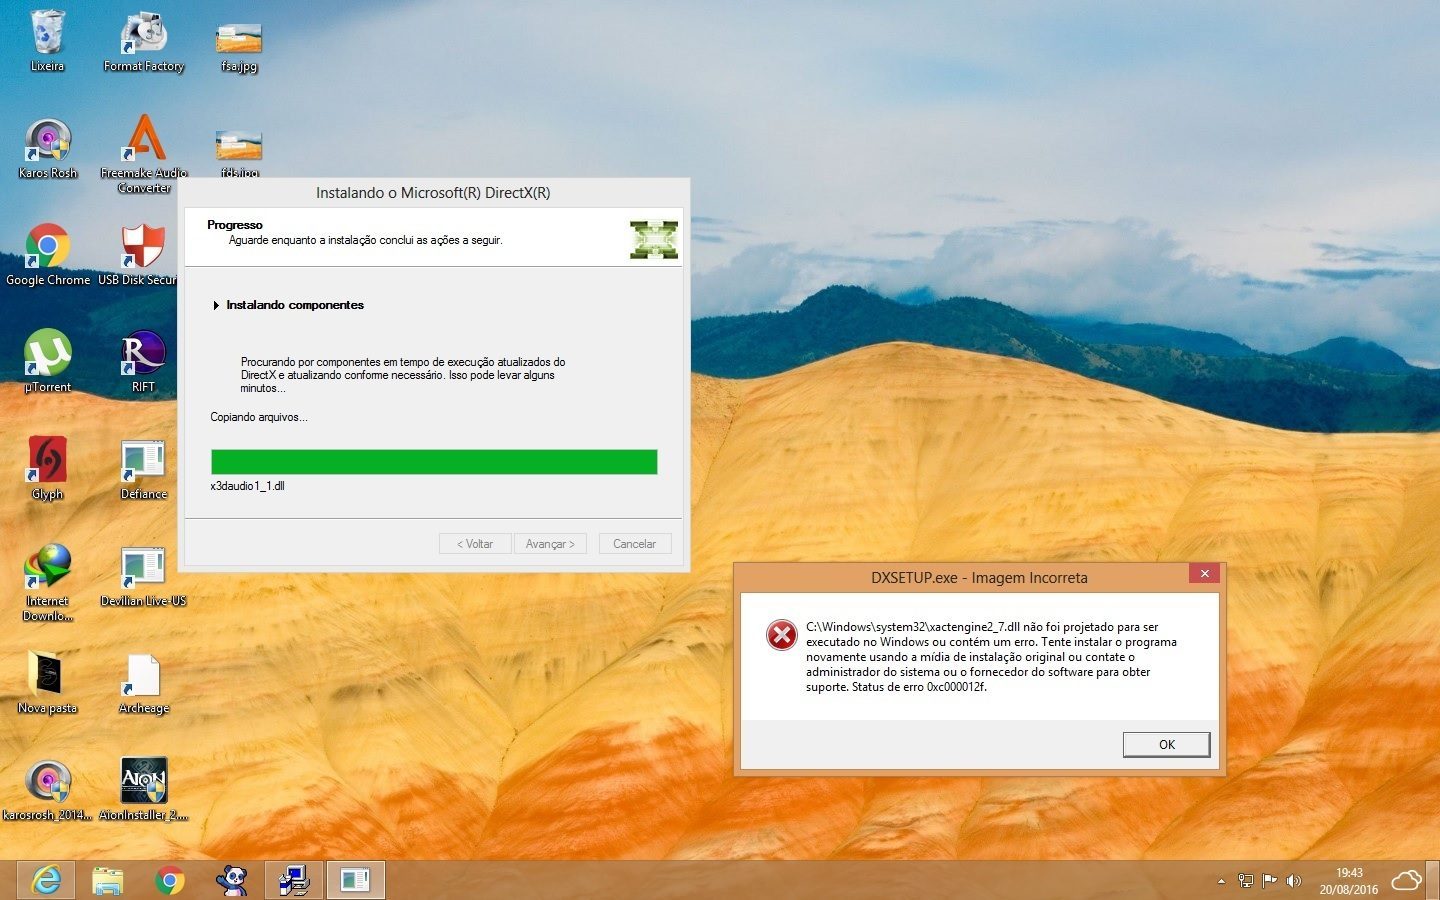1440x900 pixels.
Task: Click the green installation progress bar
Action: point(434,461)
